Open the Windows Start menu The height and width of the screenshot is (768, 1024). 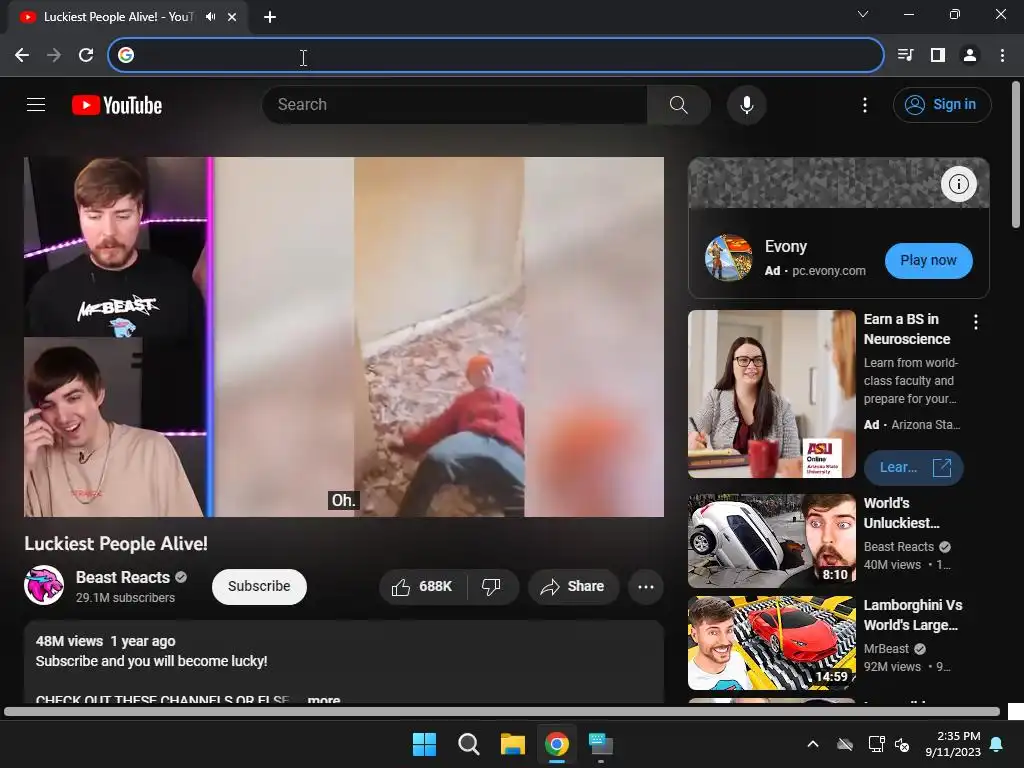click(x=424, y=744)
